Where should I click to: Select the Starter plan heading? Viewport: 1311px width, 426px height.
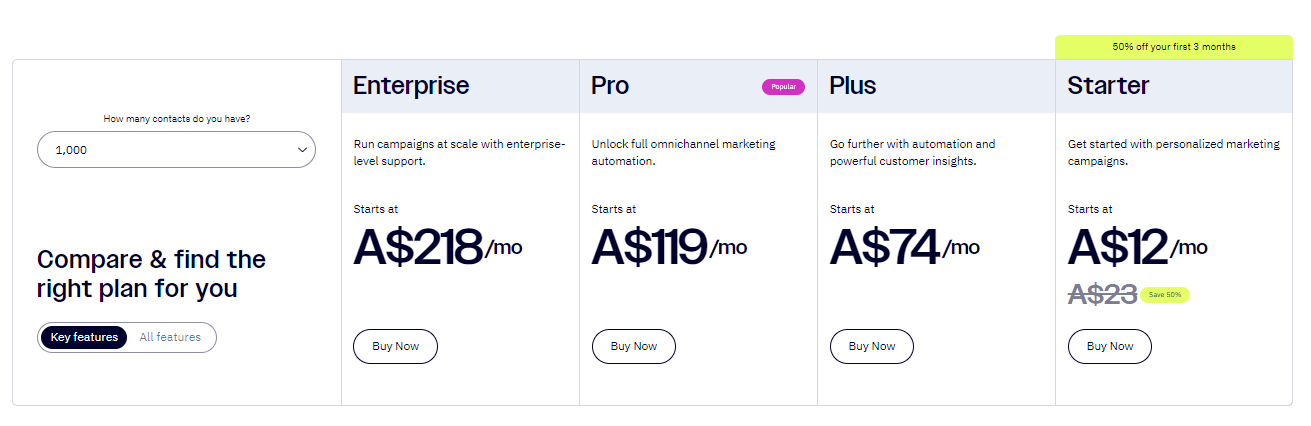point(1108,86)
